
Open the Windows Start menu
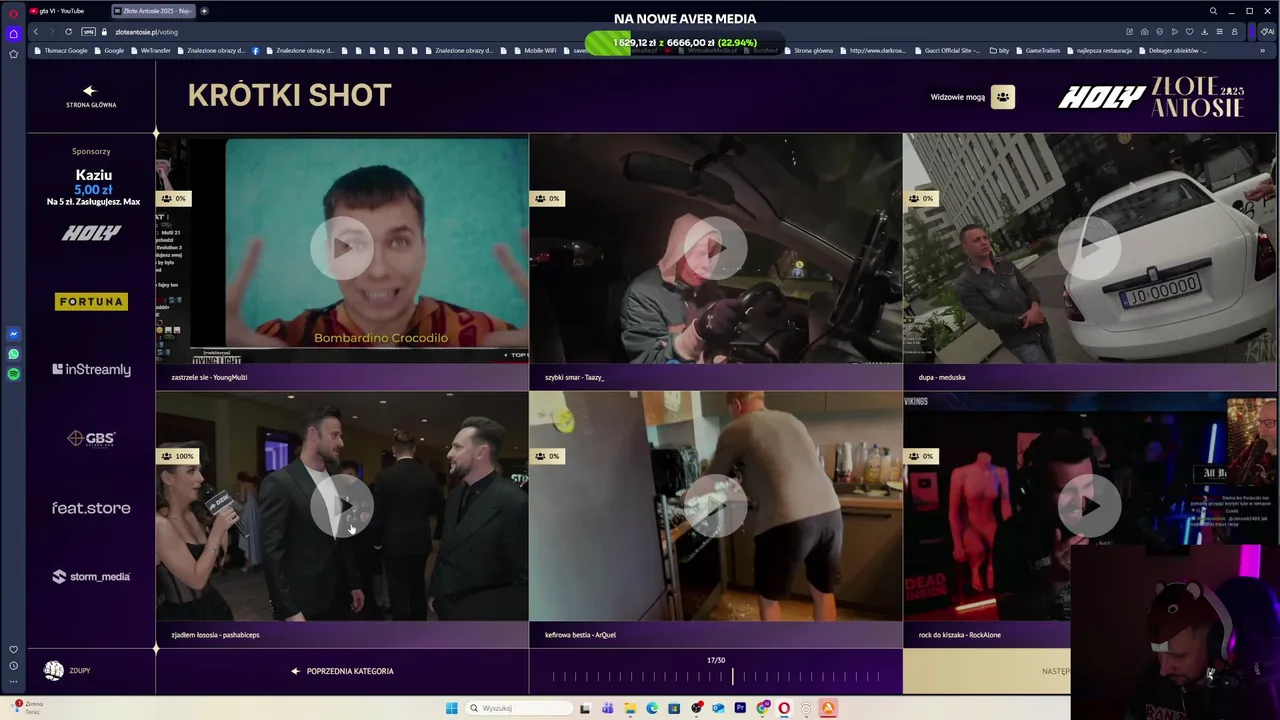pos(452,708)
